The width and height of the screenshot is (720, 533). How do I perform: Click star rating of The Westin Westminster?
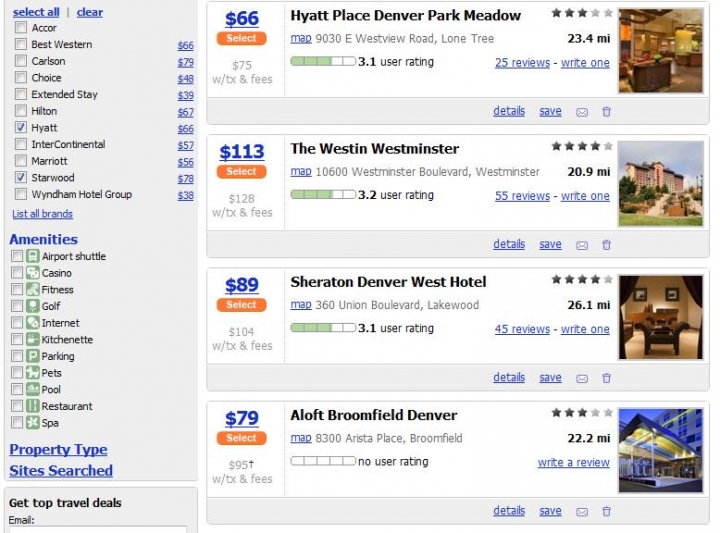coord(582,146)
